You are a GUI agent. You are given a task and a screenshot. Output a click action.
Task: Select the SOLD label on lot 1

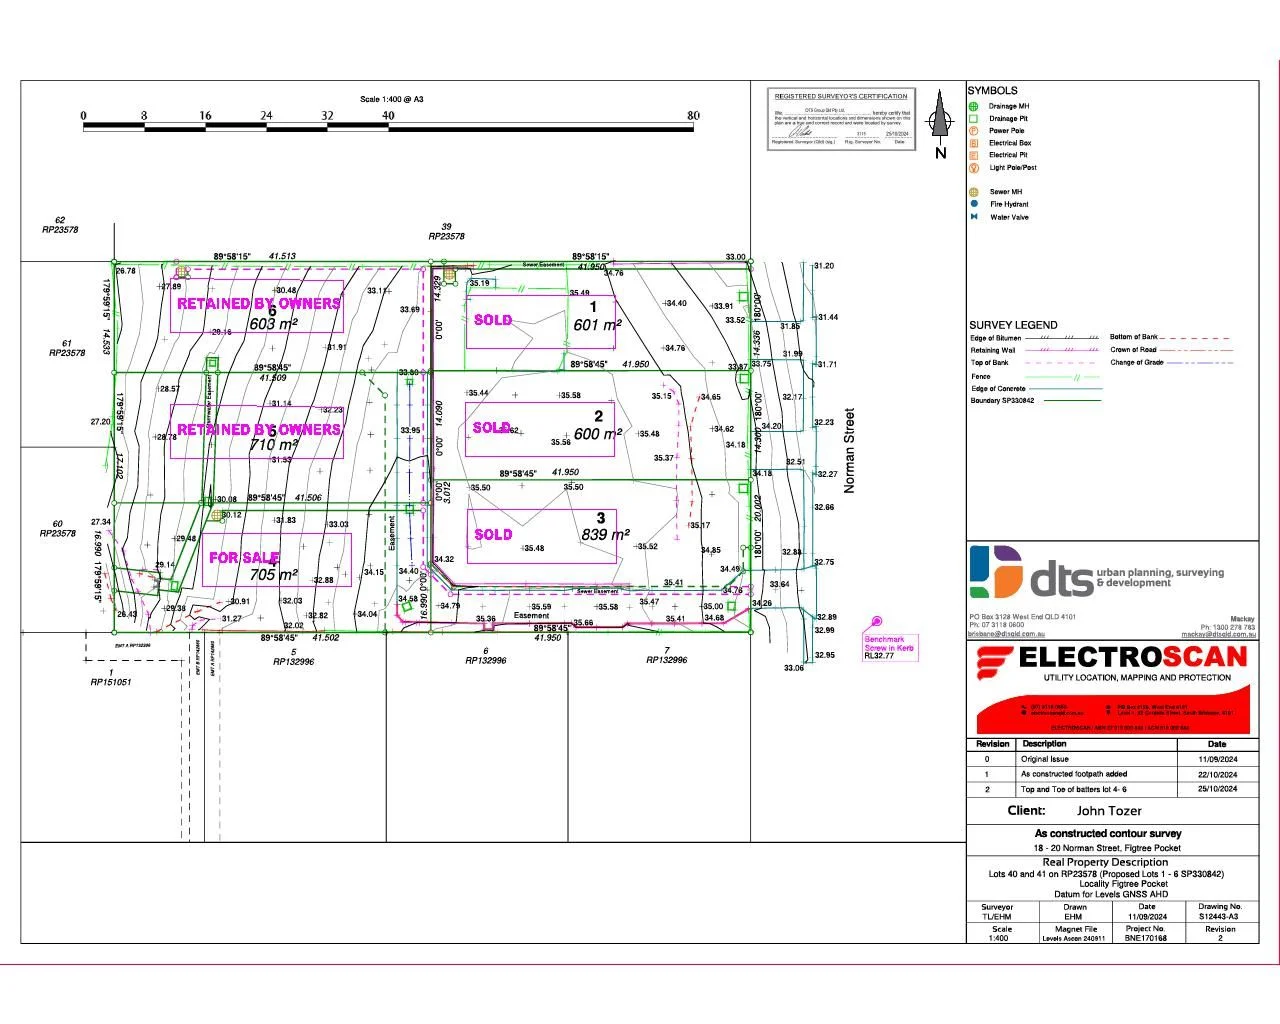(493, 320)
